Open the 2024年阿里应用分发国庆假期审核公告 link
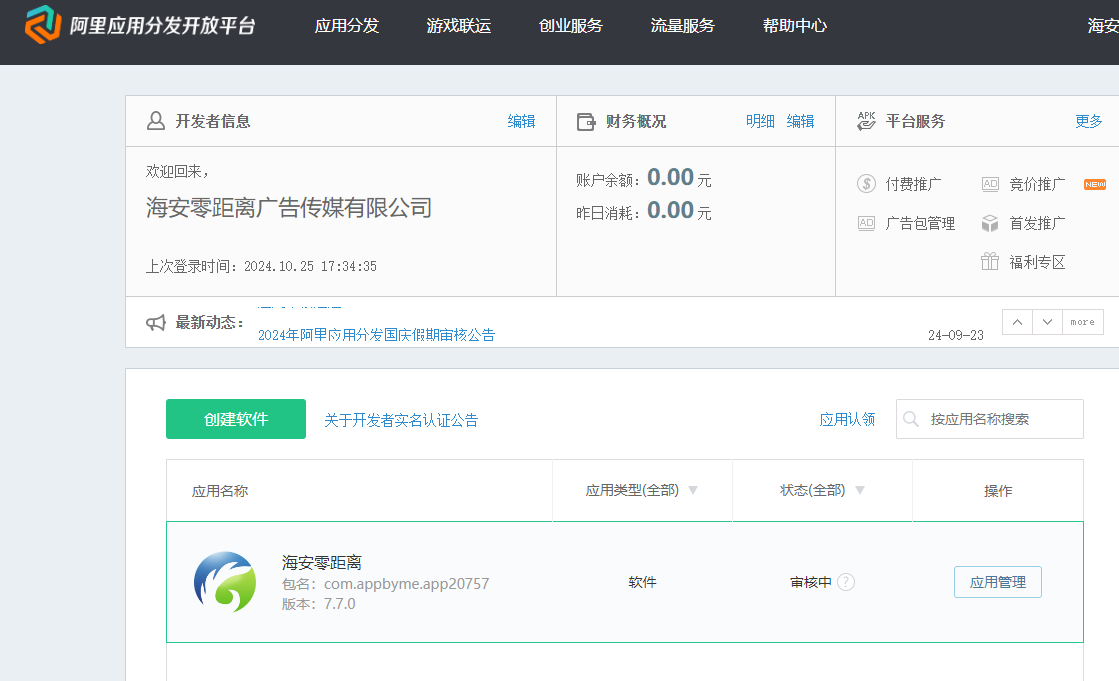Viewport: 1119px width, 681px height. [x=376, y=335]
